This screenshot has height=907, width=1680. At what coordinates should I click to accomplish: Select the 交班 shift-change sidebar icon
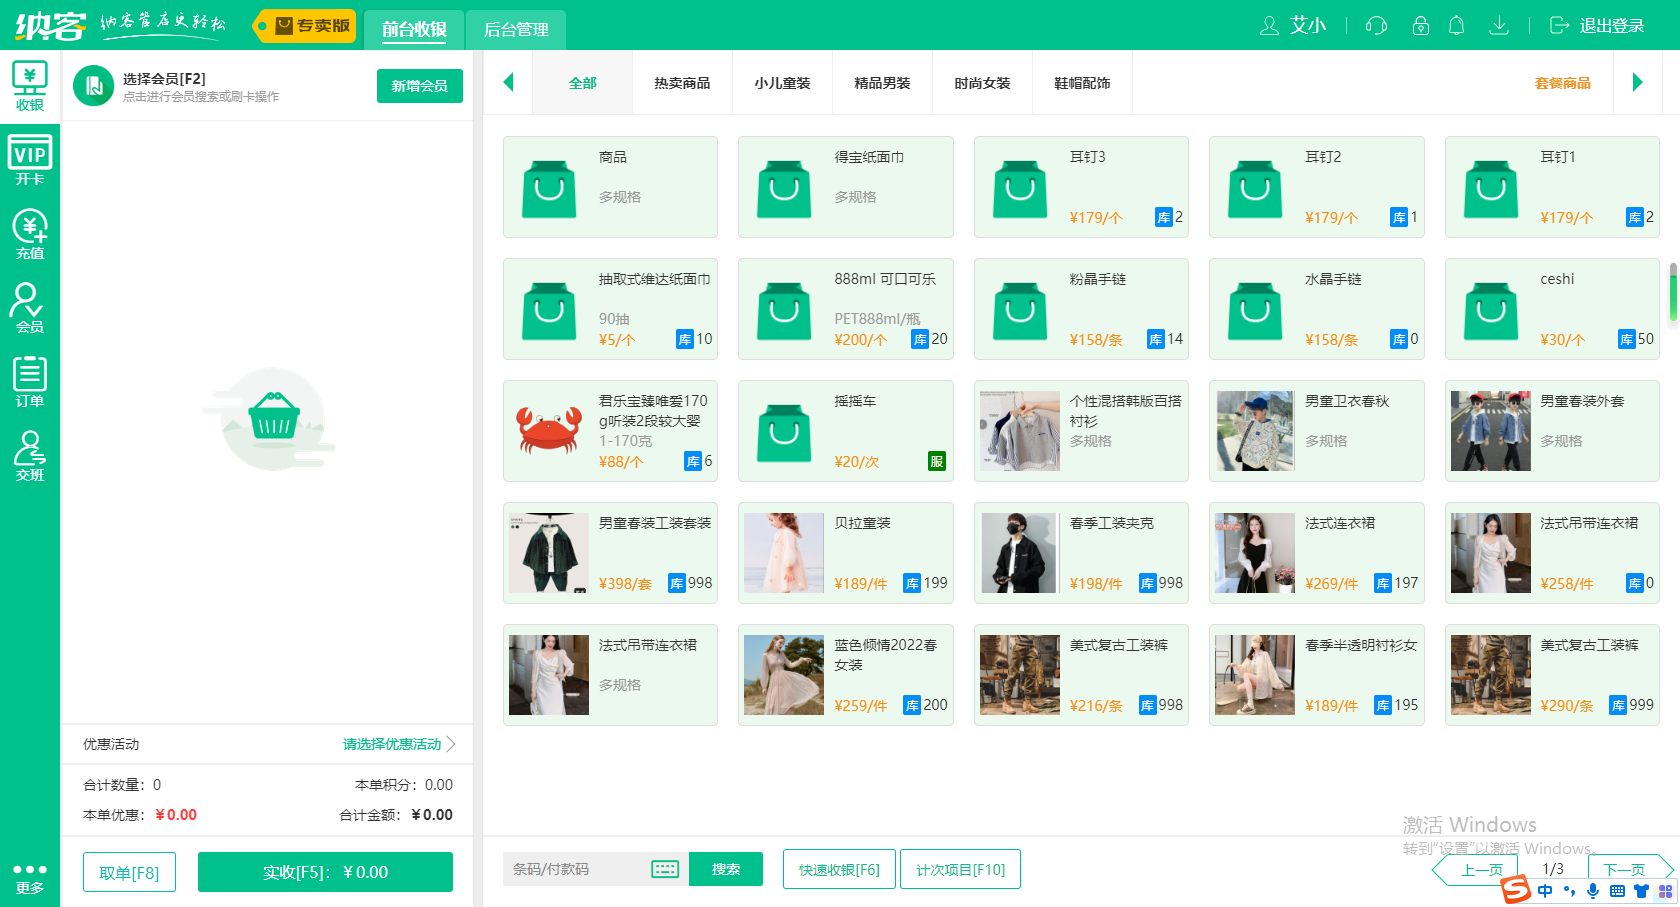click(29, 457)
